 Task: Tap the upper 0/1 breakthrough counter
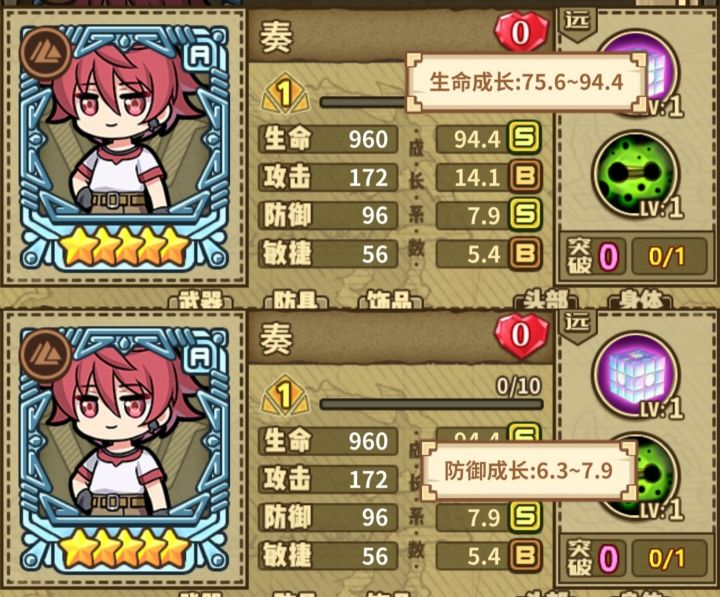click(669, 256)
